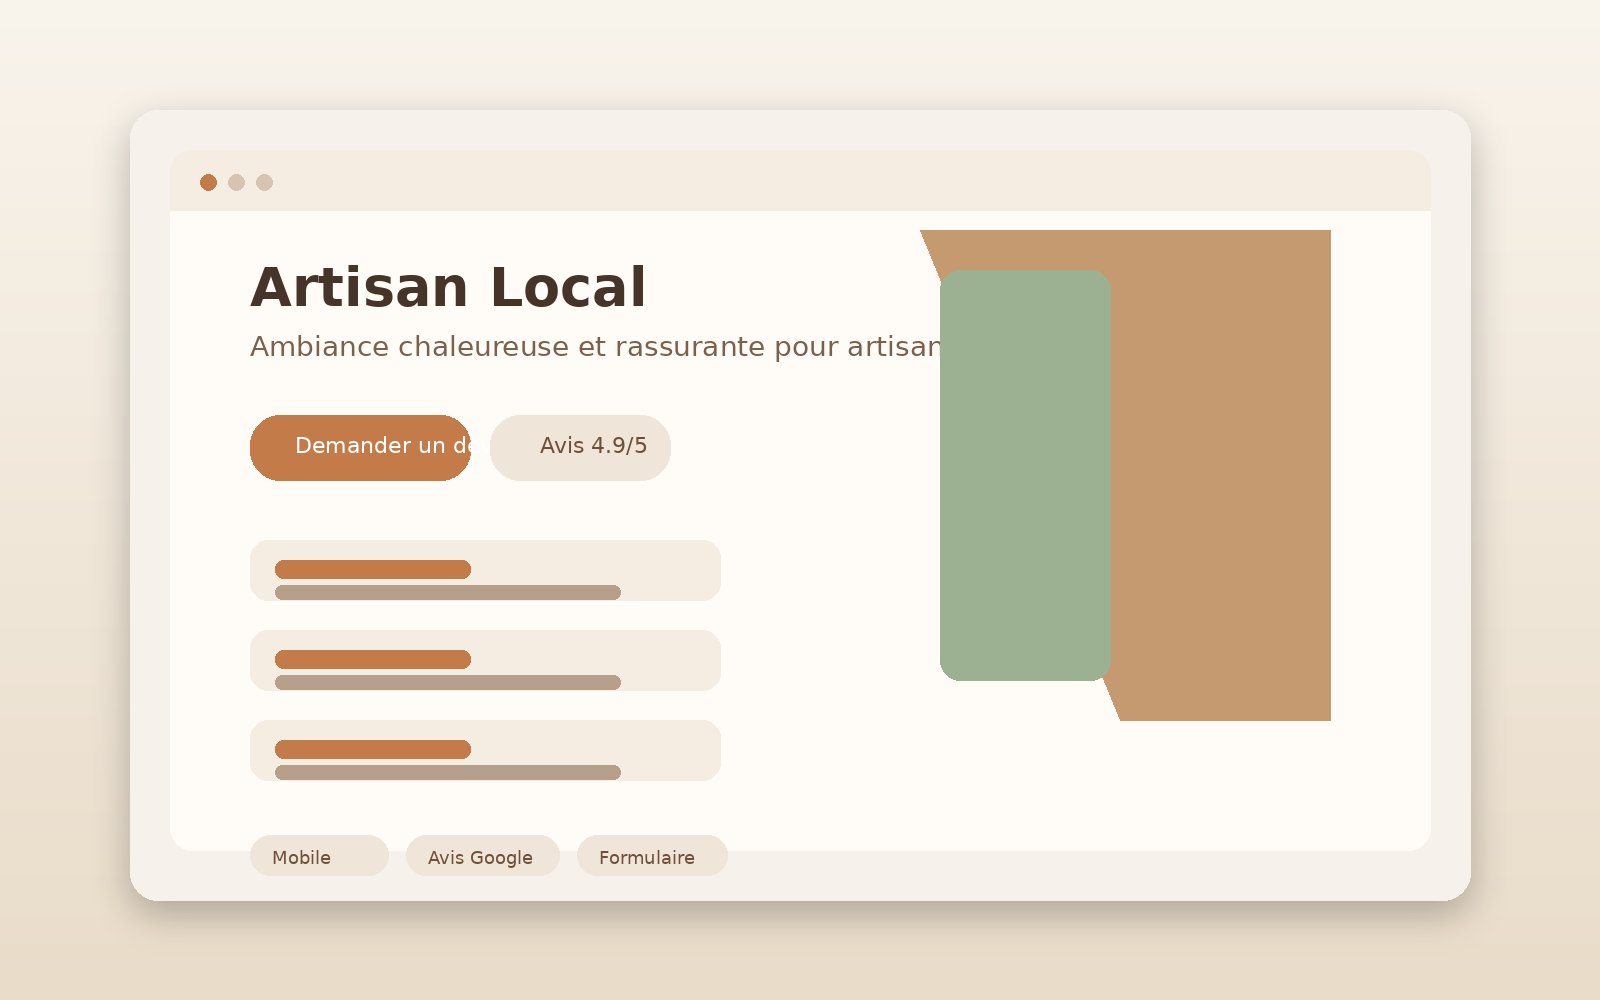Click the 'Ambiance chaleureuse' subtitle text

pyautogui.click(x=595, y=347)
